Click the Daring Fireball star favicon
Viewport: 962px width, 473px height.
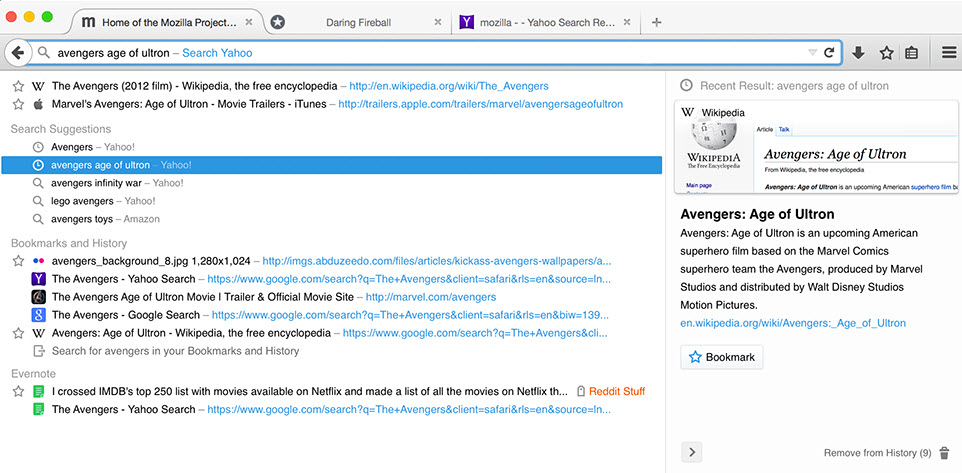coord(277,23)
